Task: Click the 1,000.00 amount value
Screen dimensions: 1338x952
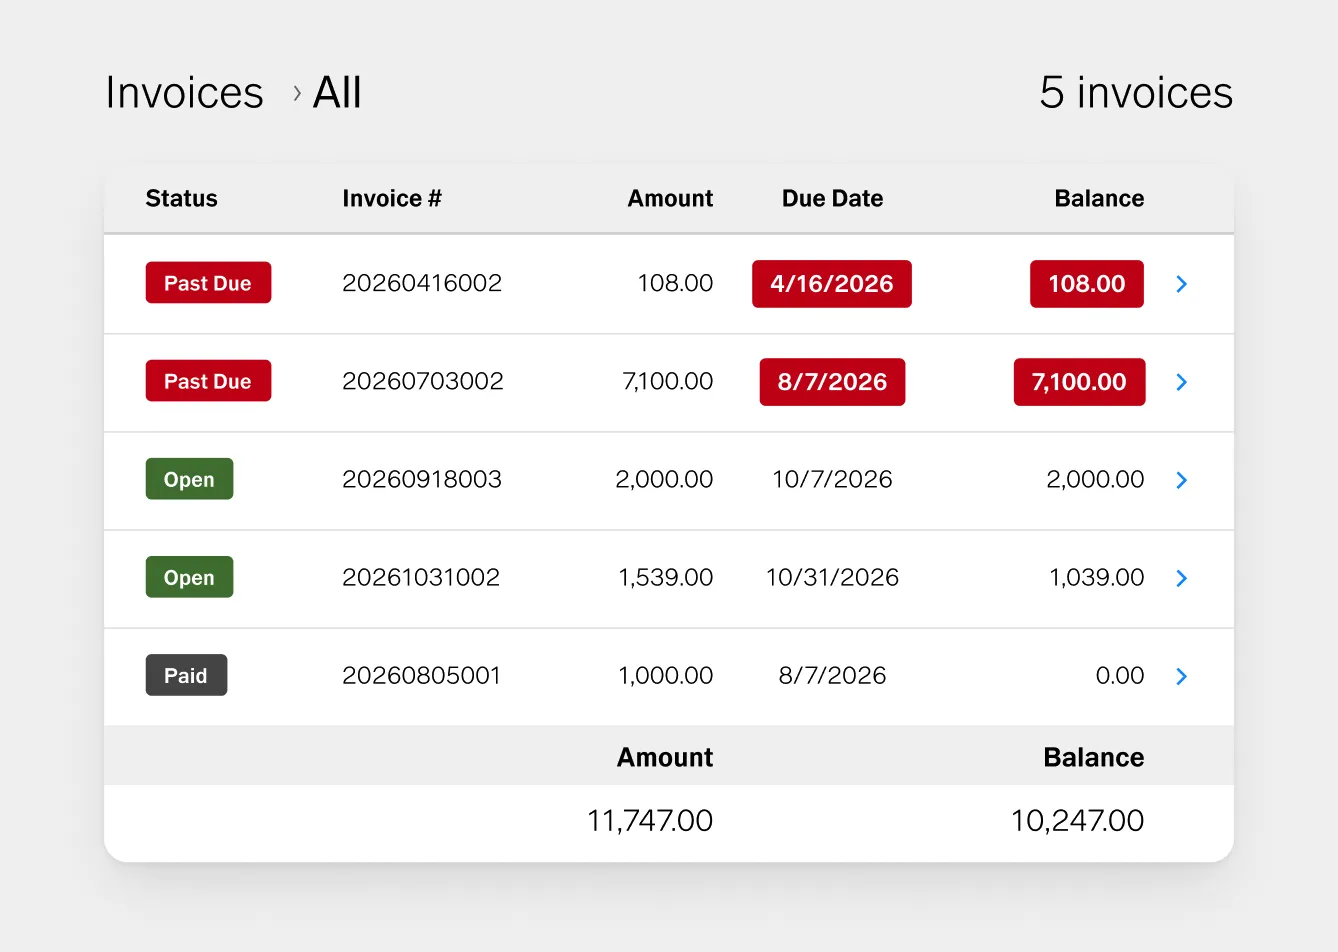Action: [x=666, y=675]
